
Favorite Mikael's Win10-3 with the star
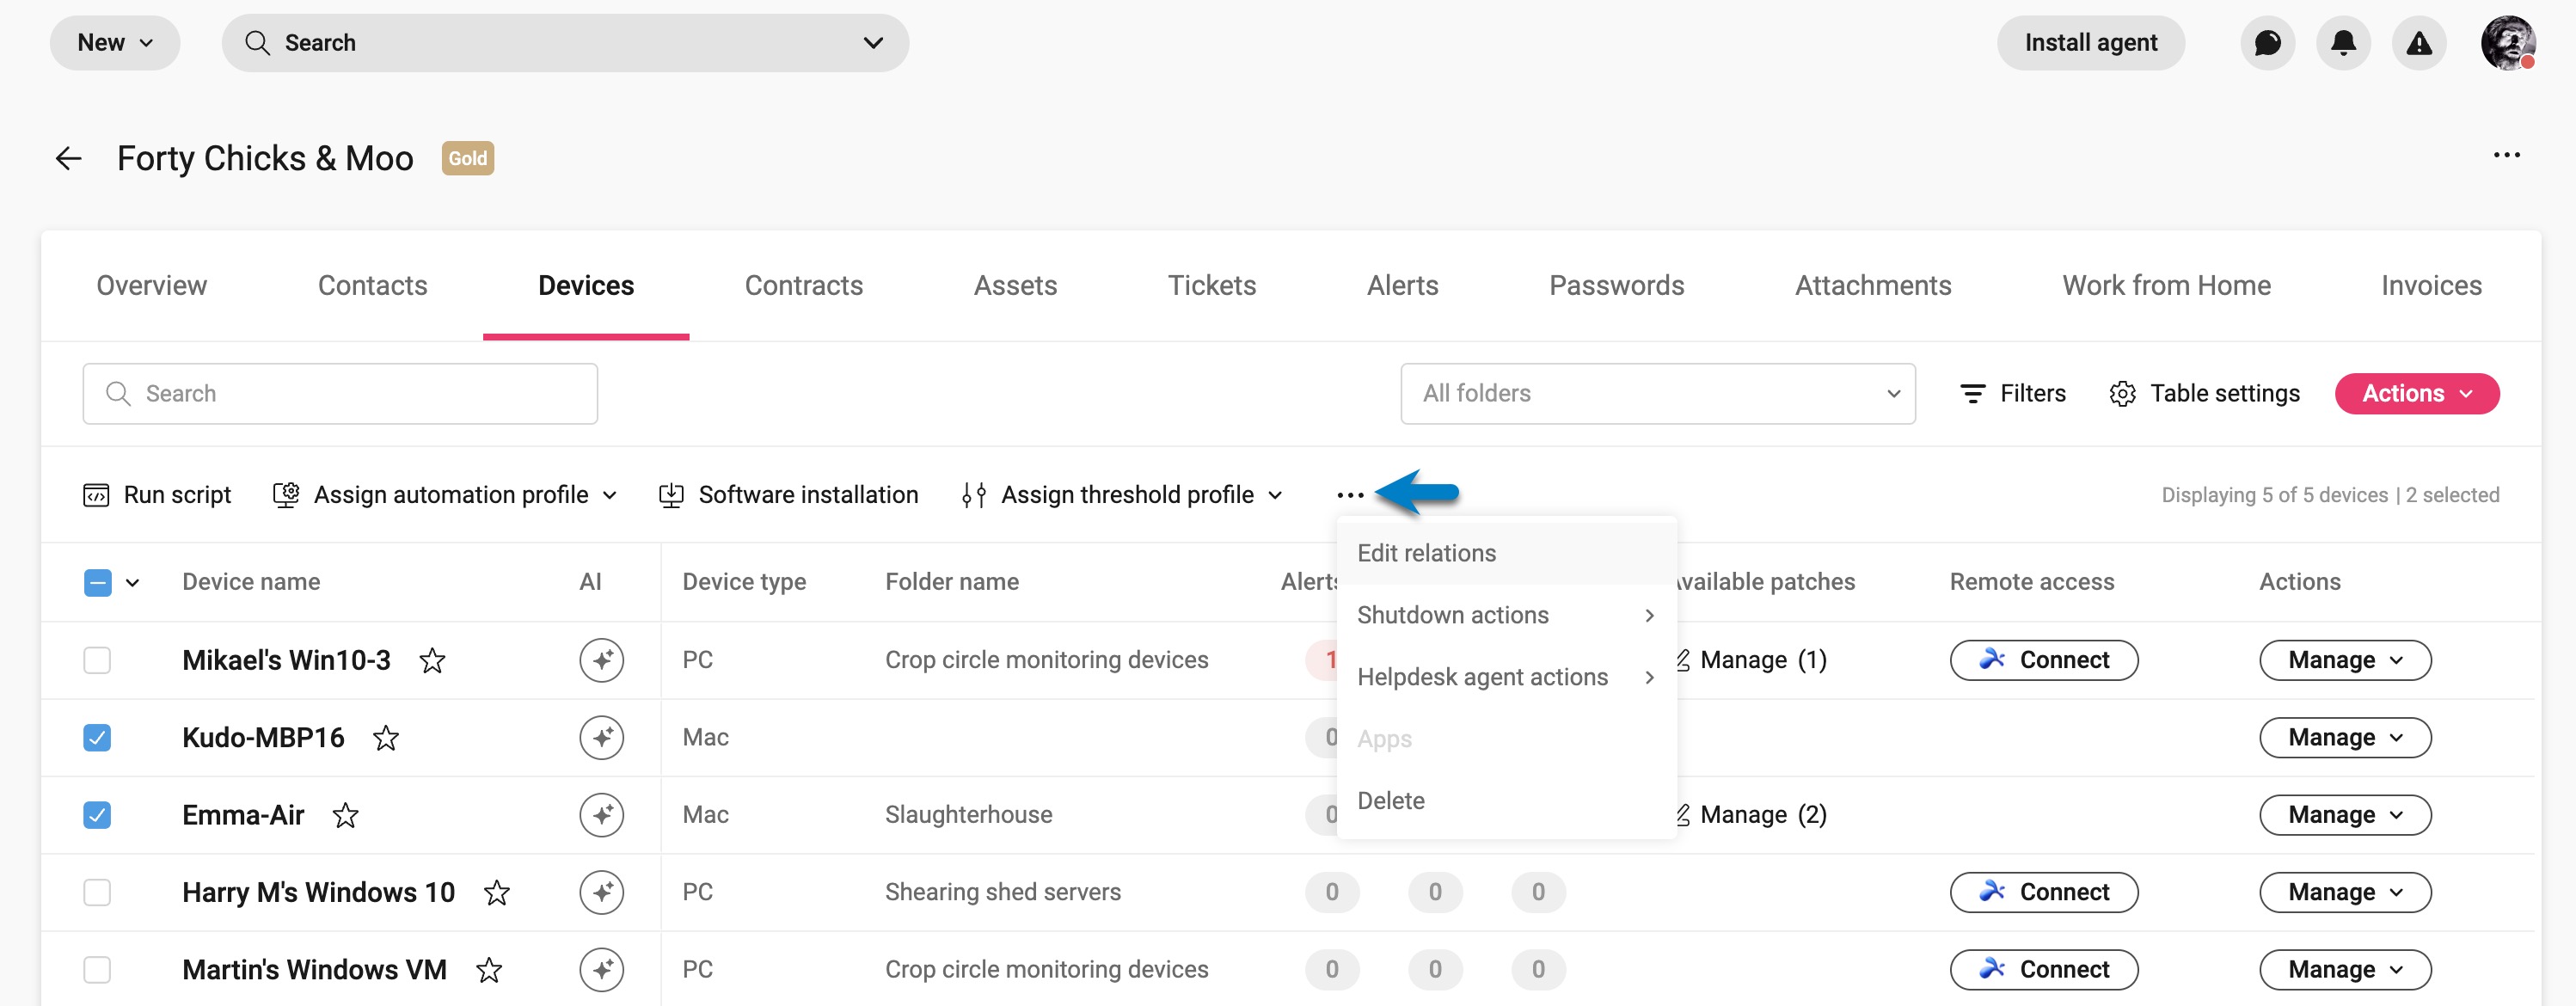432,660
